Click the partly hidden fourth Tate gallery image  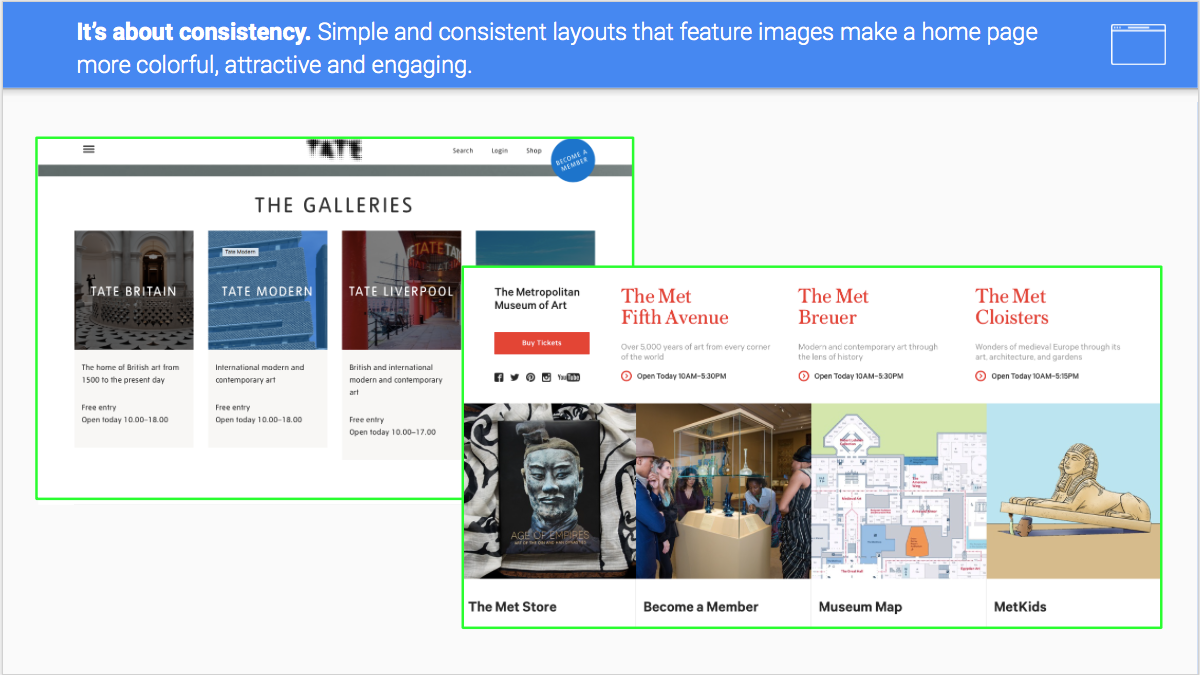pyautogui.click(x=535, y=248)
